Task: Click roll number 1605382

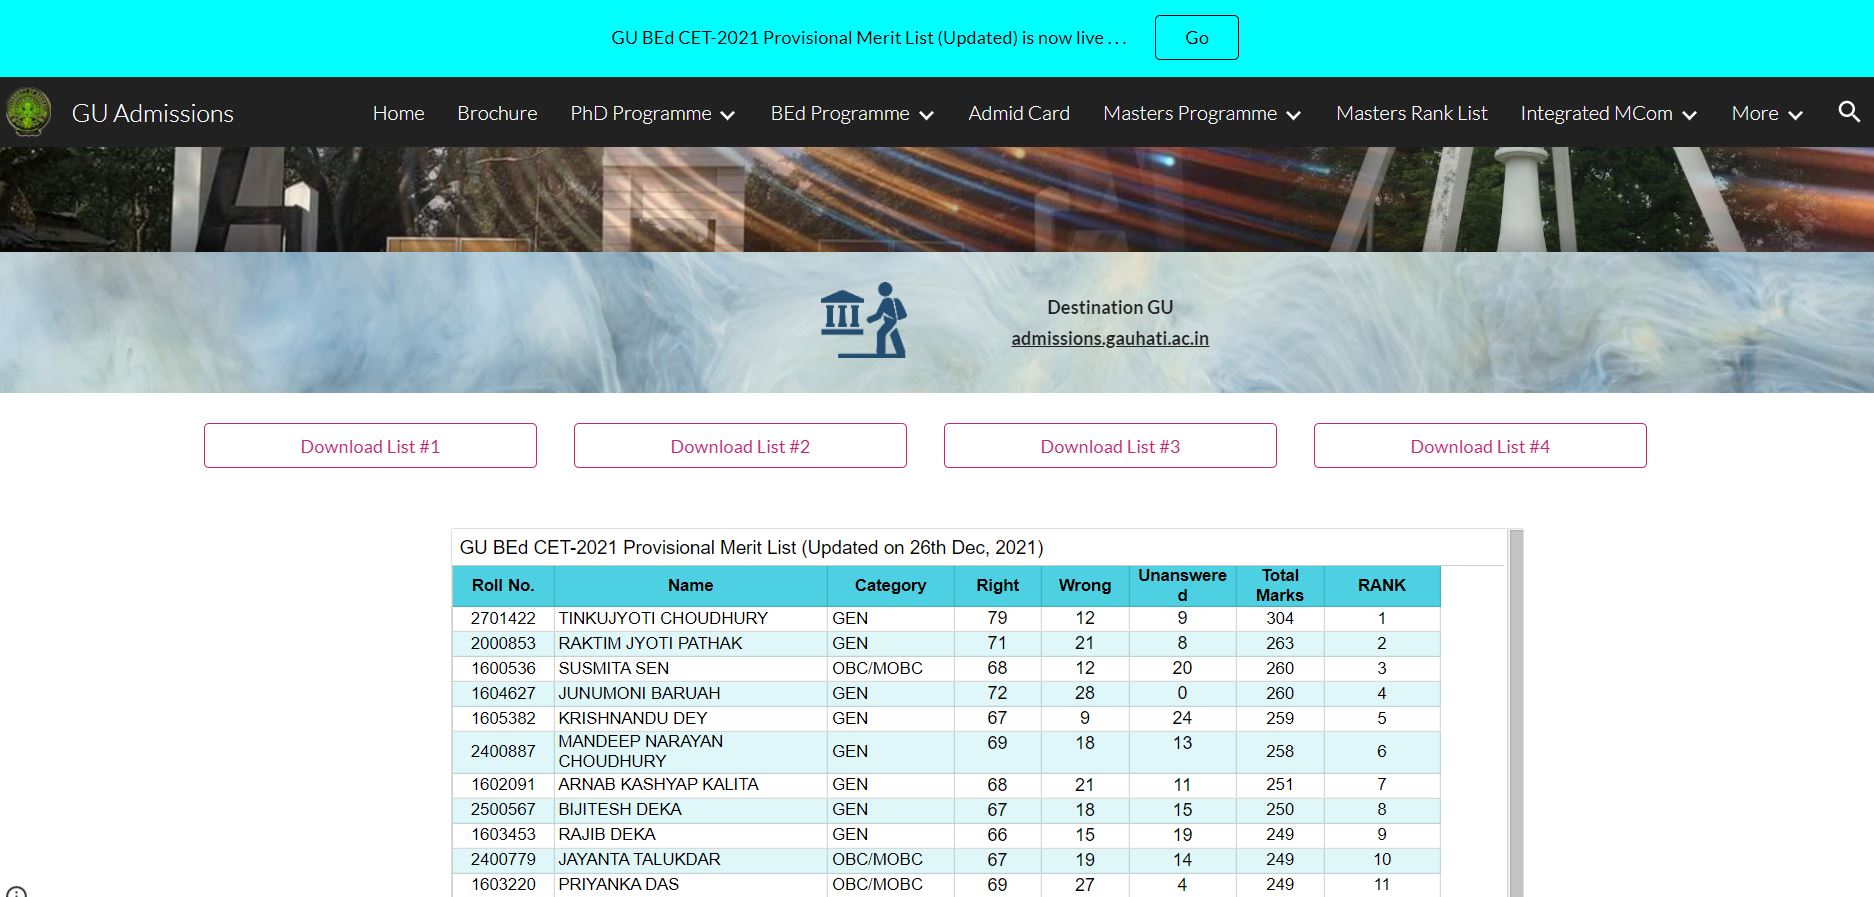Action: (x=503, y=718)
